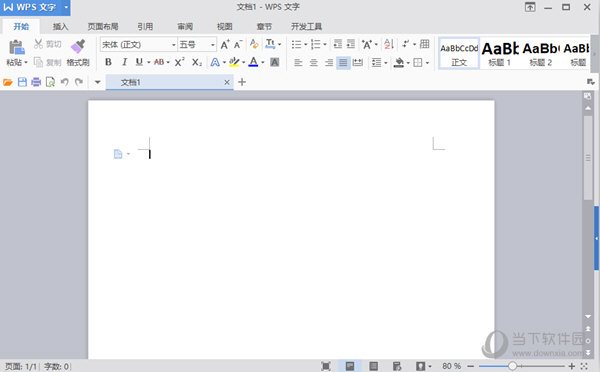Select the Format Painter brush icon
600x372 pixels.
(78, 46)
